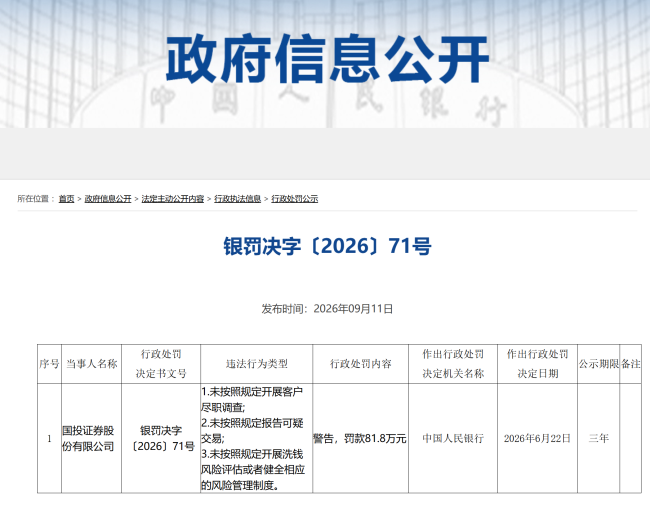Select the 2026年6月22日 decision date cell
The image size is (650, 513).
[537, 438]
